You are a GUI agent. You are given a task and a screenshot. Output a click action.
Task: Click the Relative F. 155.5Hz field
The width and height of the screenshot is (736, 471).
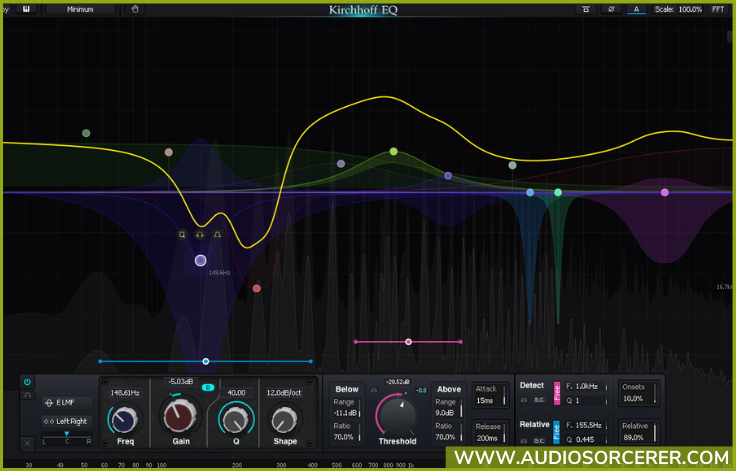click(x=587, y=425)
